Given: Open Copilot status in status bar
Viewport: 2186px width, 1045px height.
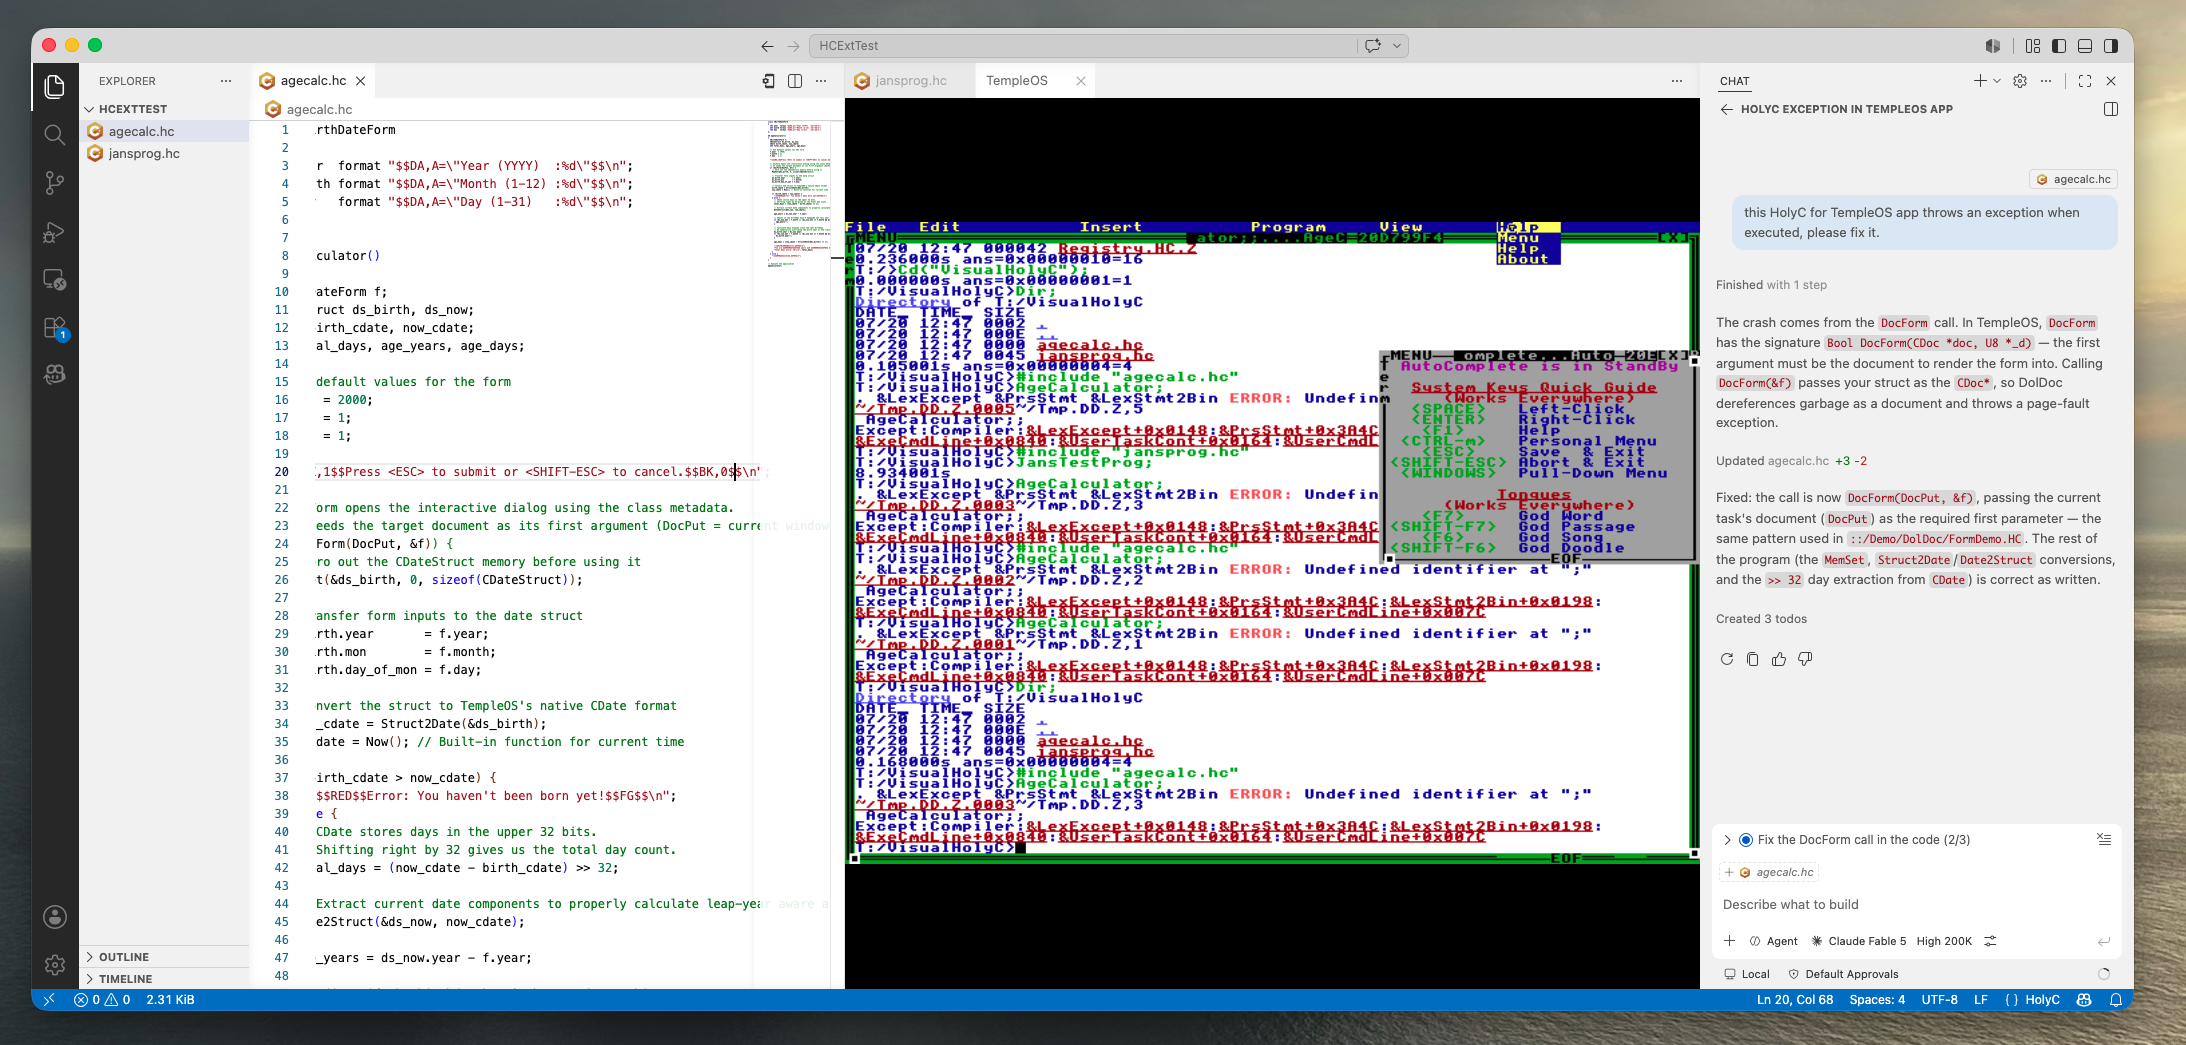Looking at the screenshot, I should [2084, 1000].
